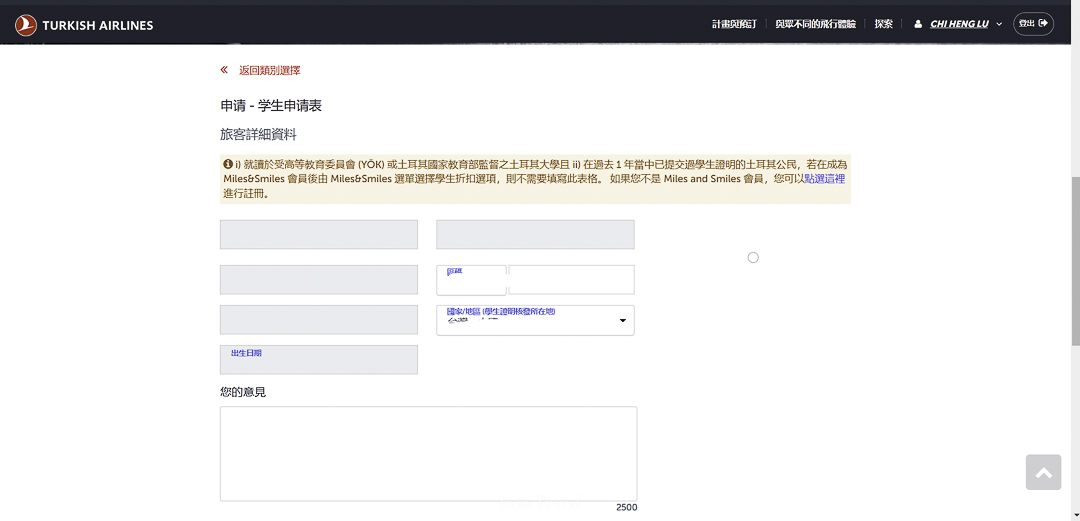Viewport: 1080px width, 521px height.
Task: Select the radio button right of the form
Action: [753, 257]
